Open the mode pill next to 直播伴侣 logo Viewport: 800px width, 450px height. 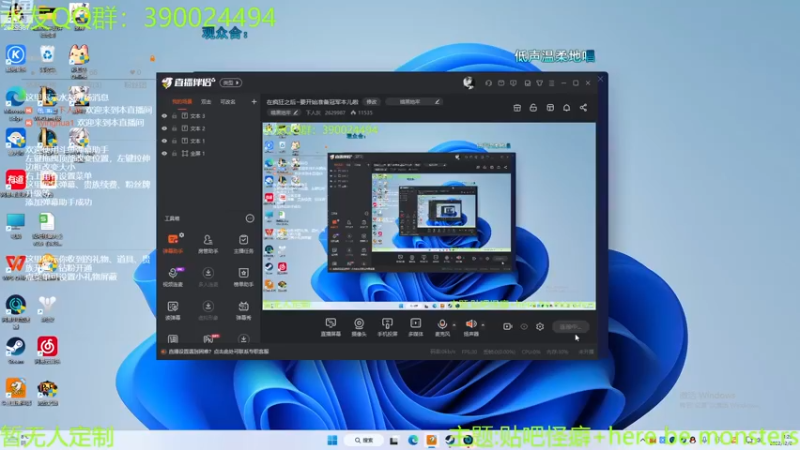tap(231, 83)
